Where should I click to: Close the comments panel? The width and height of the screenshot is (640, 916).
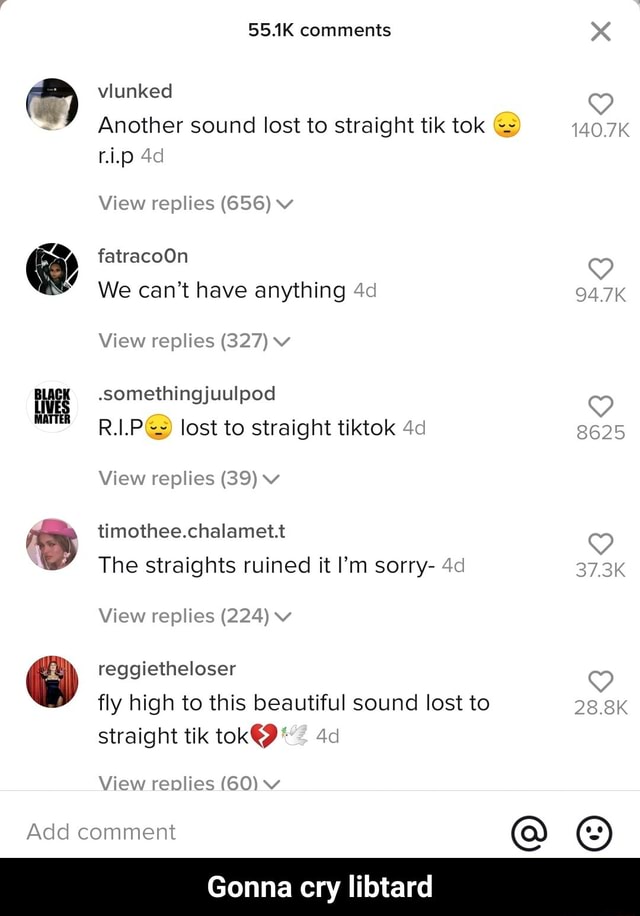click(x=599, y=31)
